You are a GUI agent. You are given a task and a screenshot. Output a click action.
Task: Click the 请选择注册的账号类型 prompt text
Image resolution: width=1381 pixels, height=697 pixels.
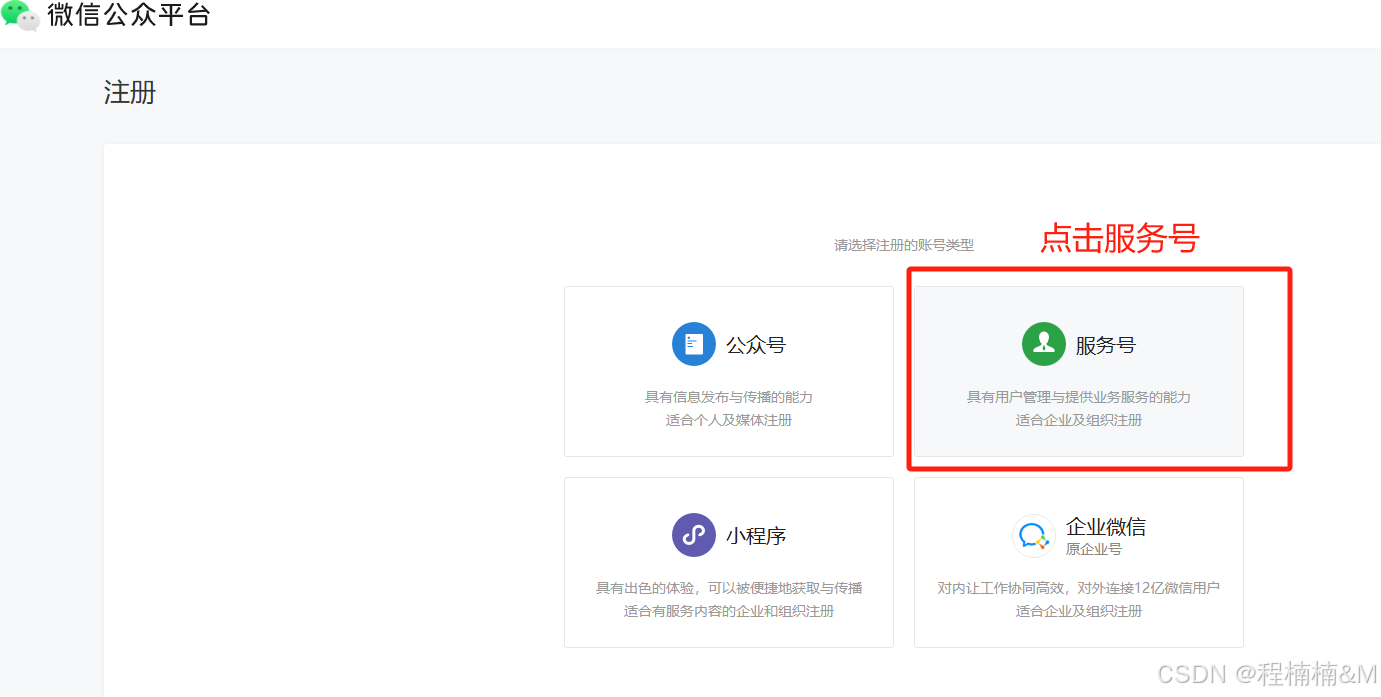coord(904,245)
